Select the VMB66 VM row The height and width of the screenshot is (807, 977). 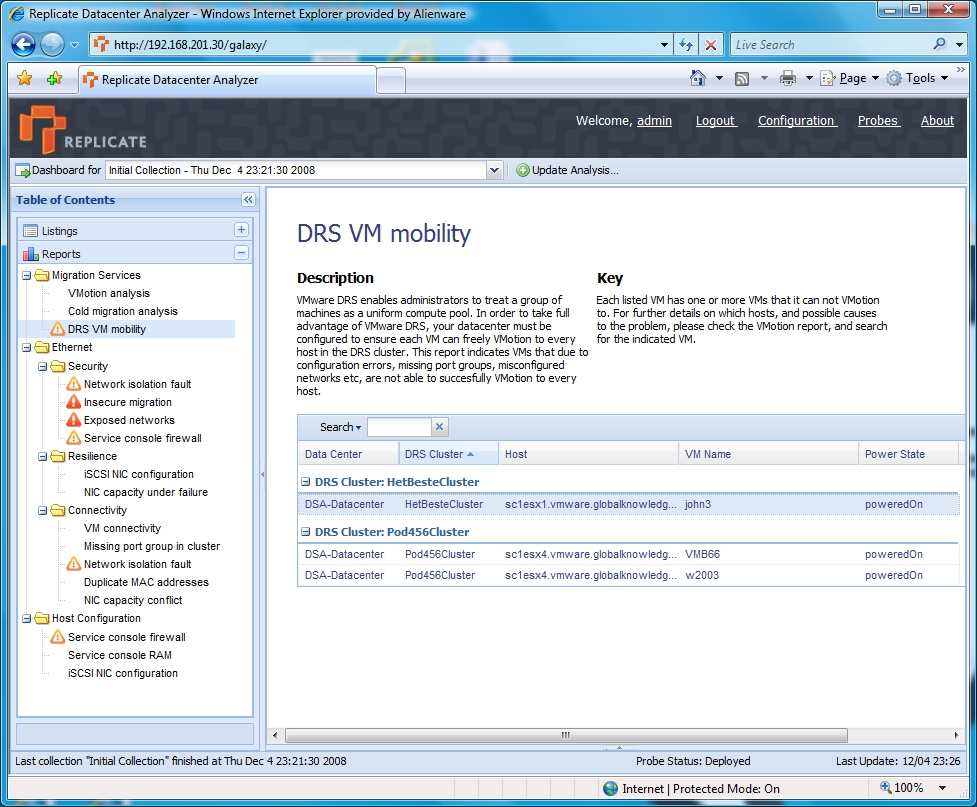point(629,554)
